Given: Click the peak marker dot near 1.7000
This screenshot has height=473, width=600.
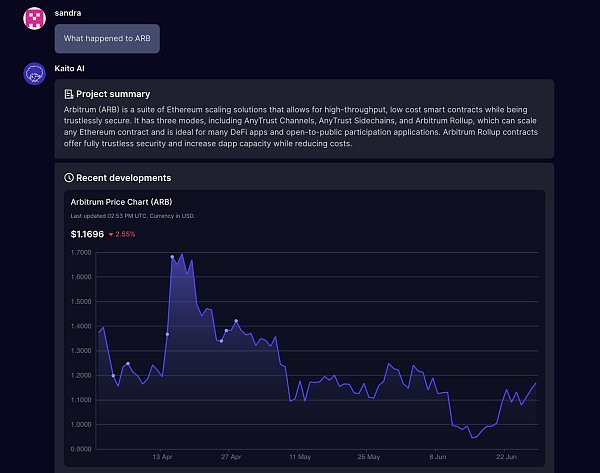Looking at the screenshot, I should click(x=172, y=257).
